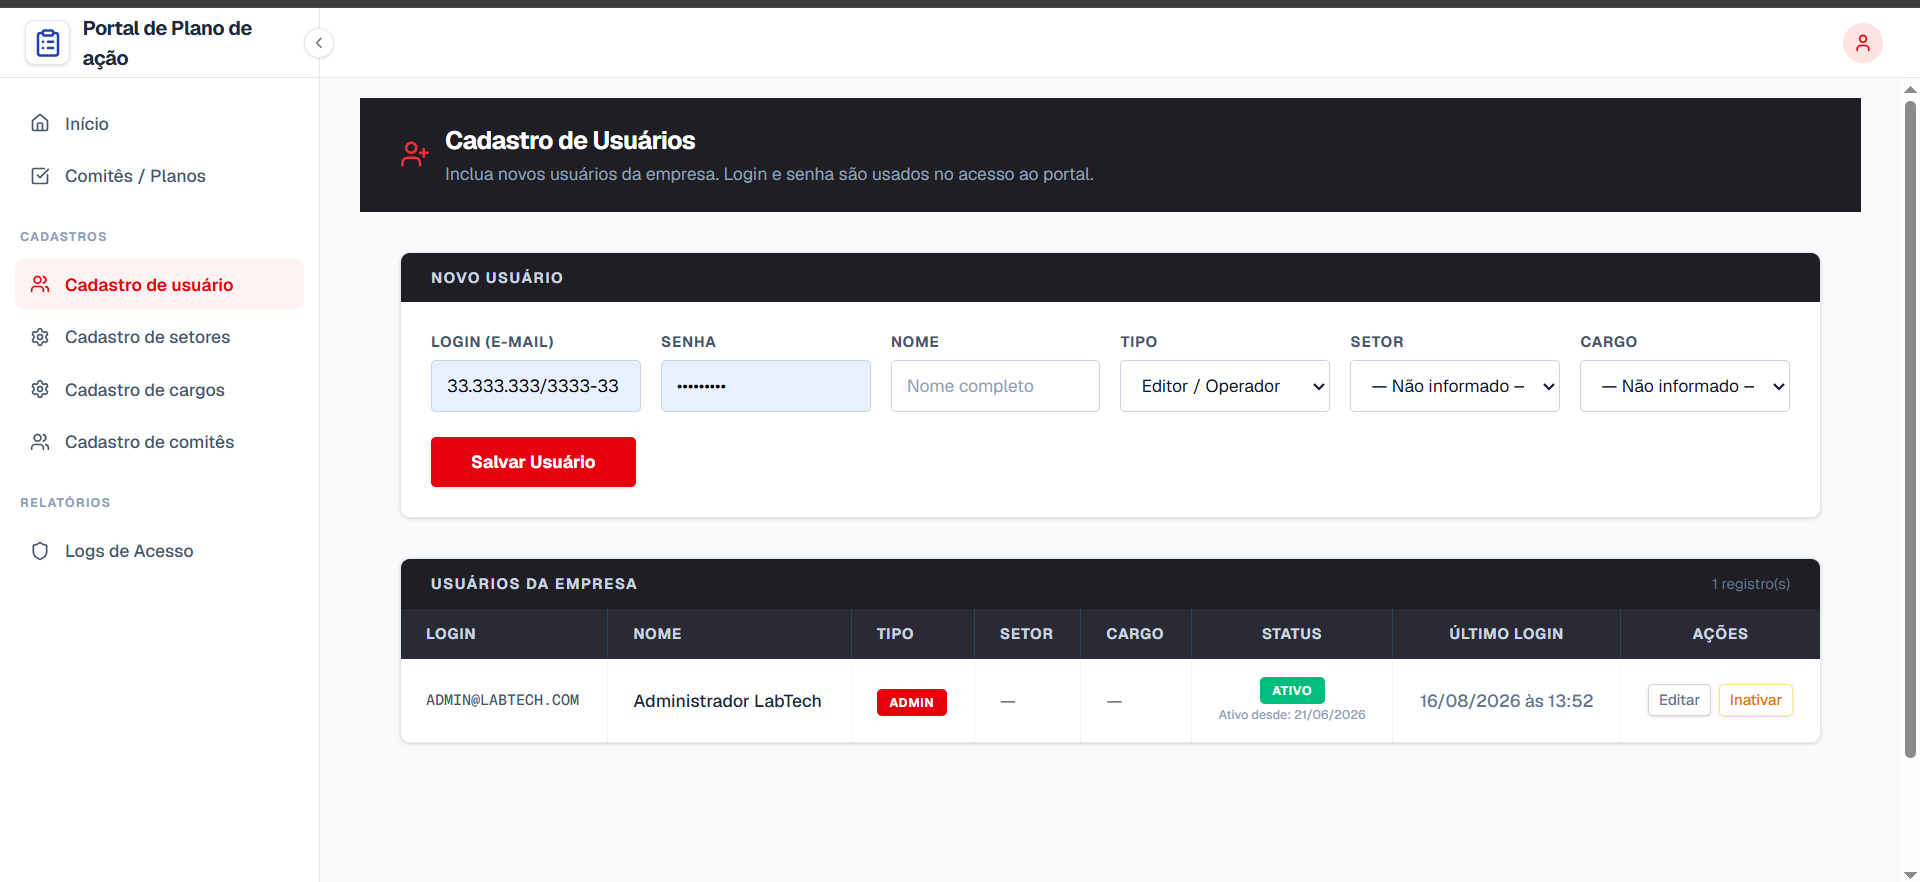This screenshot has height=882, width=1920.
Task: Open Cadastro de cargos page
Action: [159, 389]
